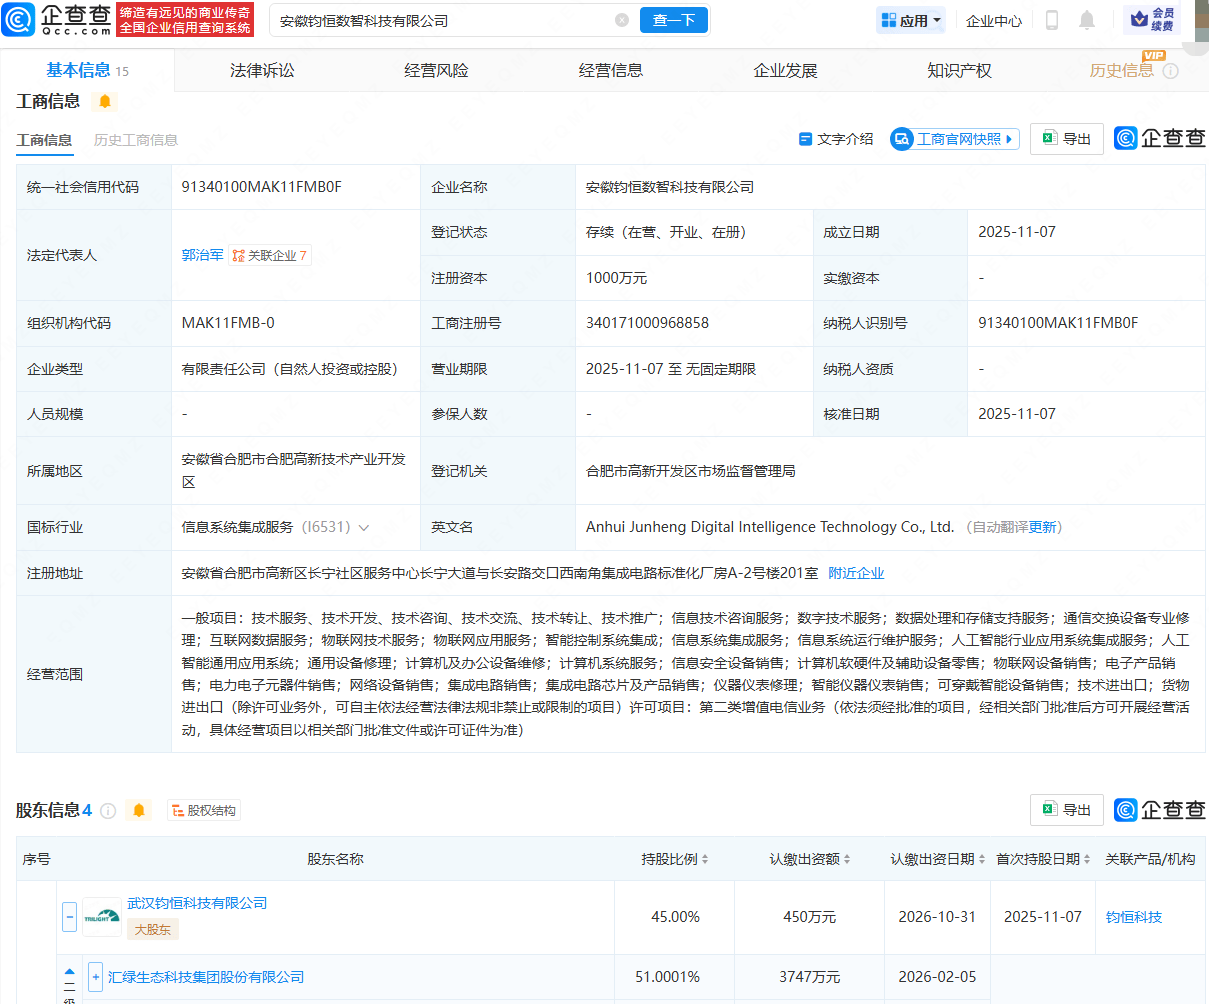Sort by 认缴出资额 column

(810, 859)
